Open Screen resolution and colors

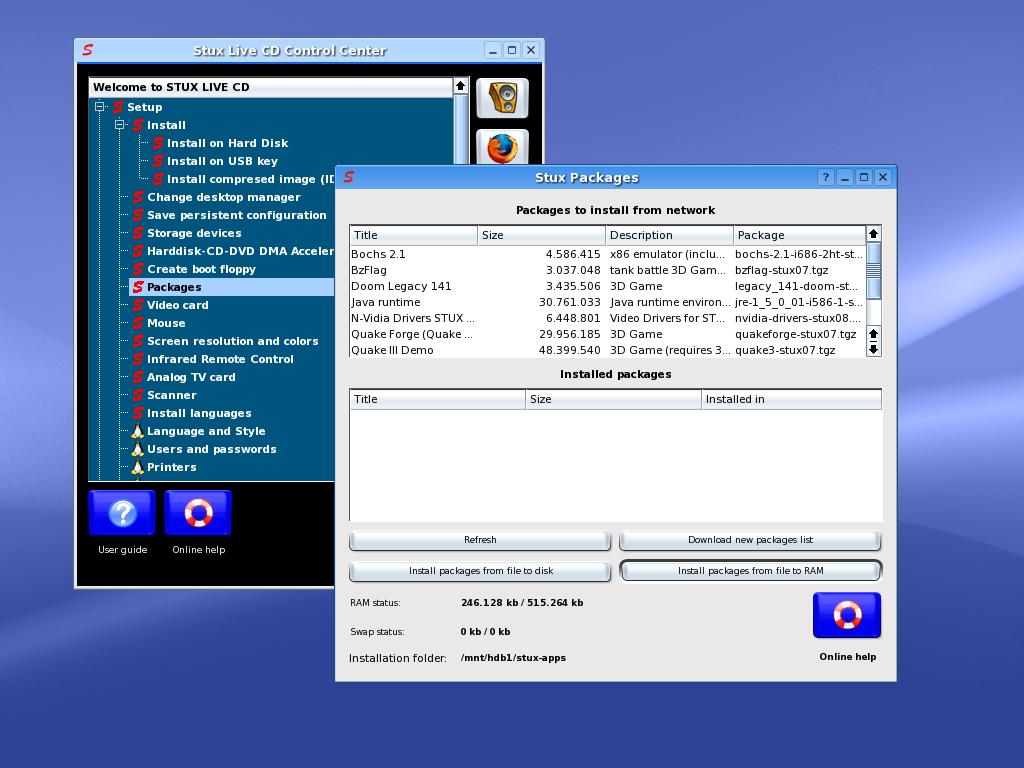(232, 341)
